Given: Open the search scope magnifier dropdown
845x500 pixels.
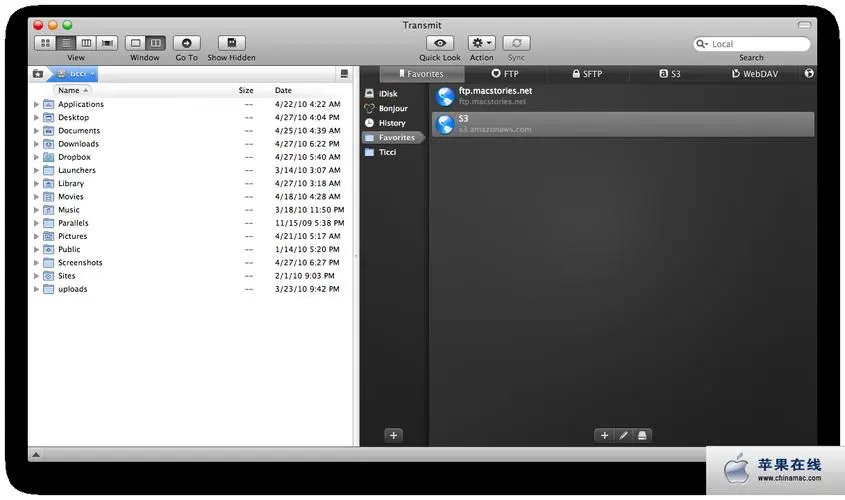Looking at the screenshot, I should tap(701, 44).
